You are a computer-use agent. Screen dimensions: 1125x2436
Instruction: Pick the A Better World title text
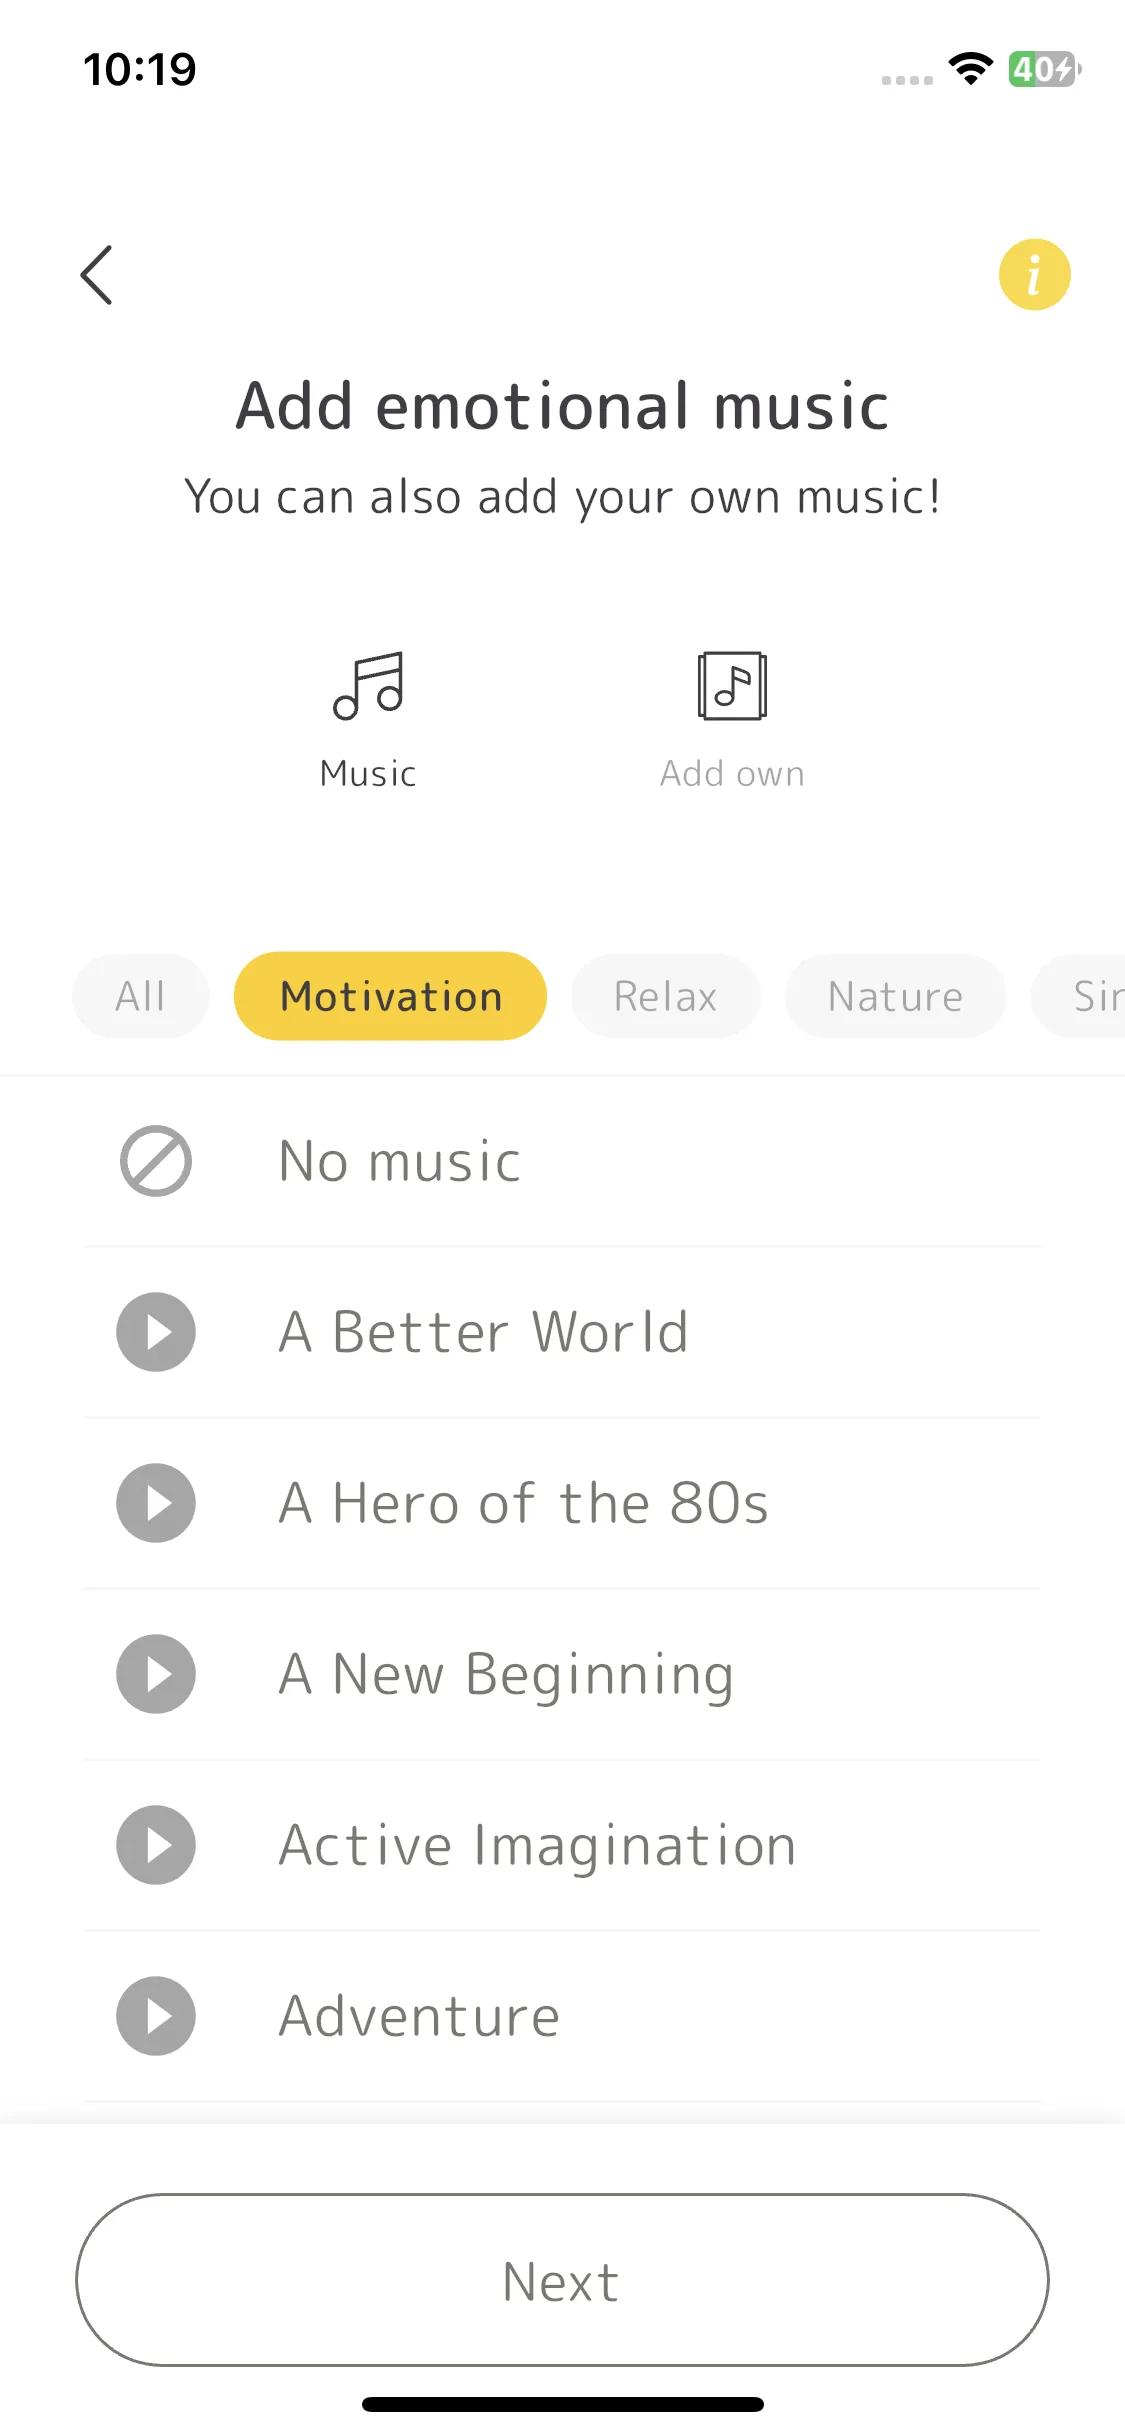point(484,1332)
